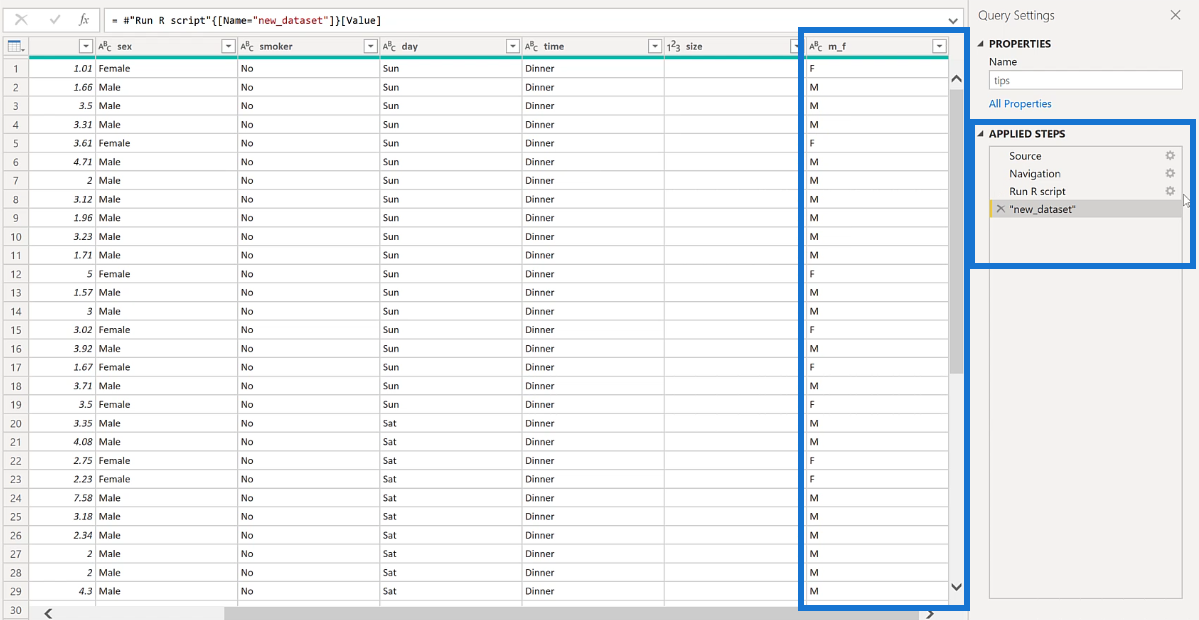This screenshot has height=620, width=1199.
Task: Select row number 24
Action: (x=15, y=498)
